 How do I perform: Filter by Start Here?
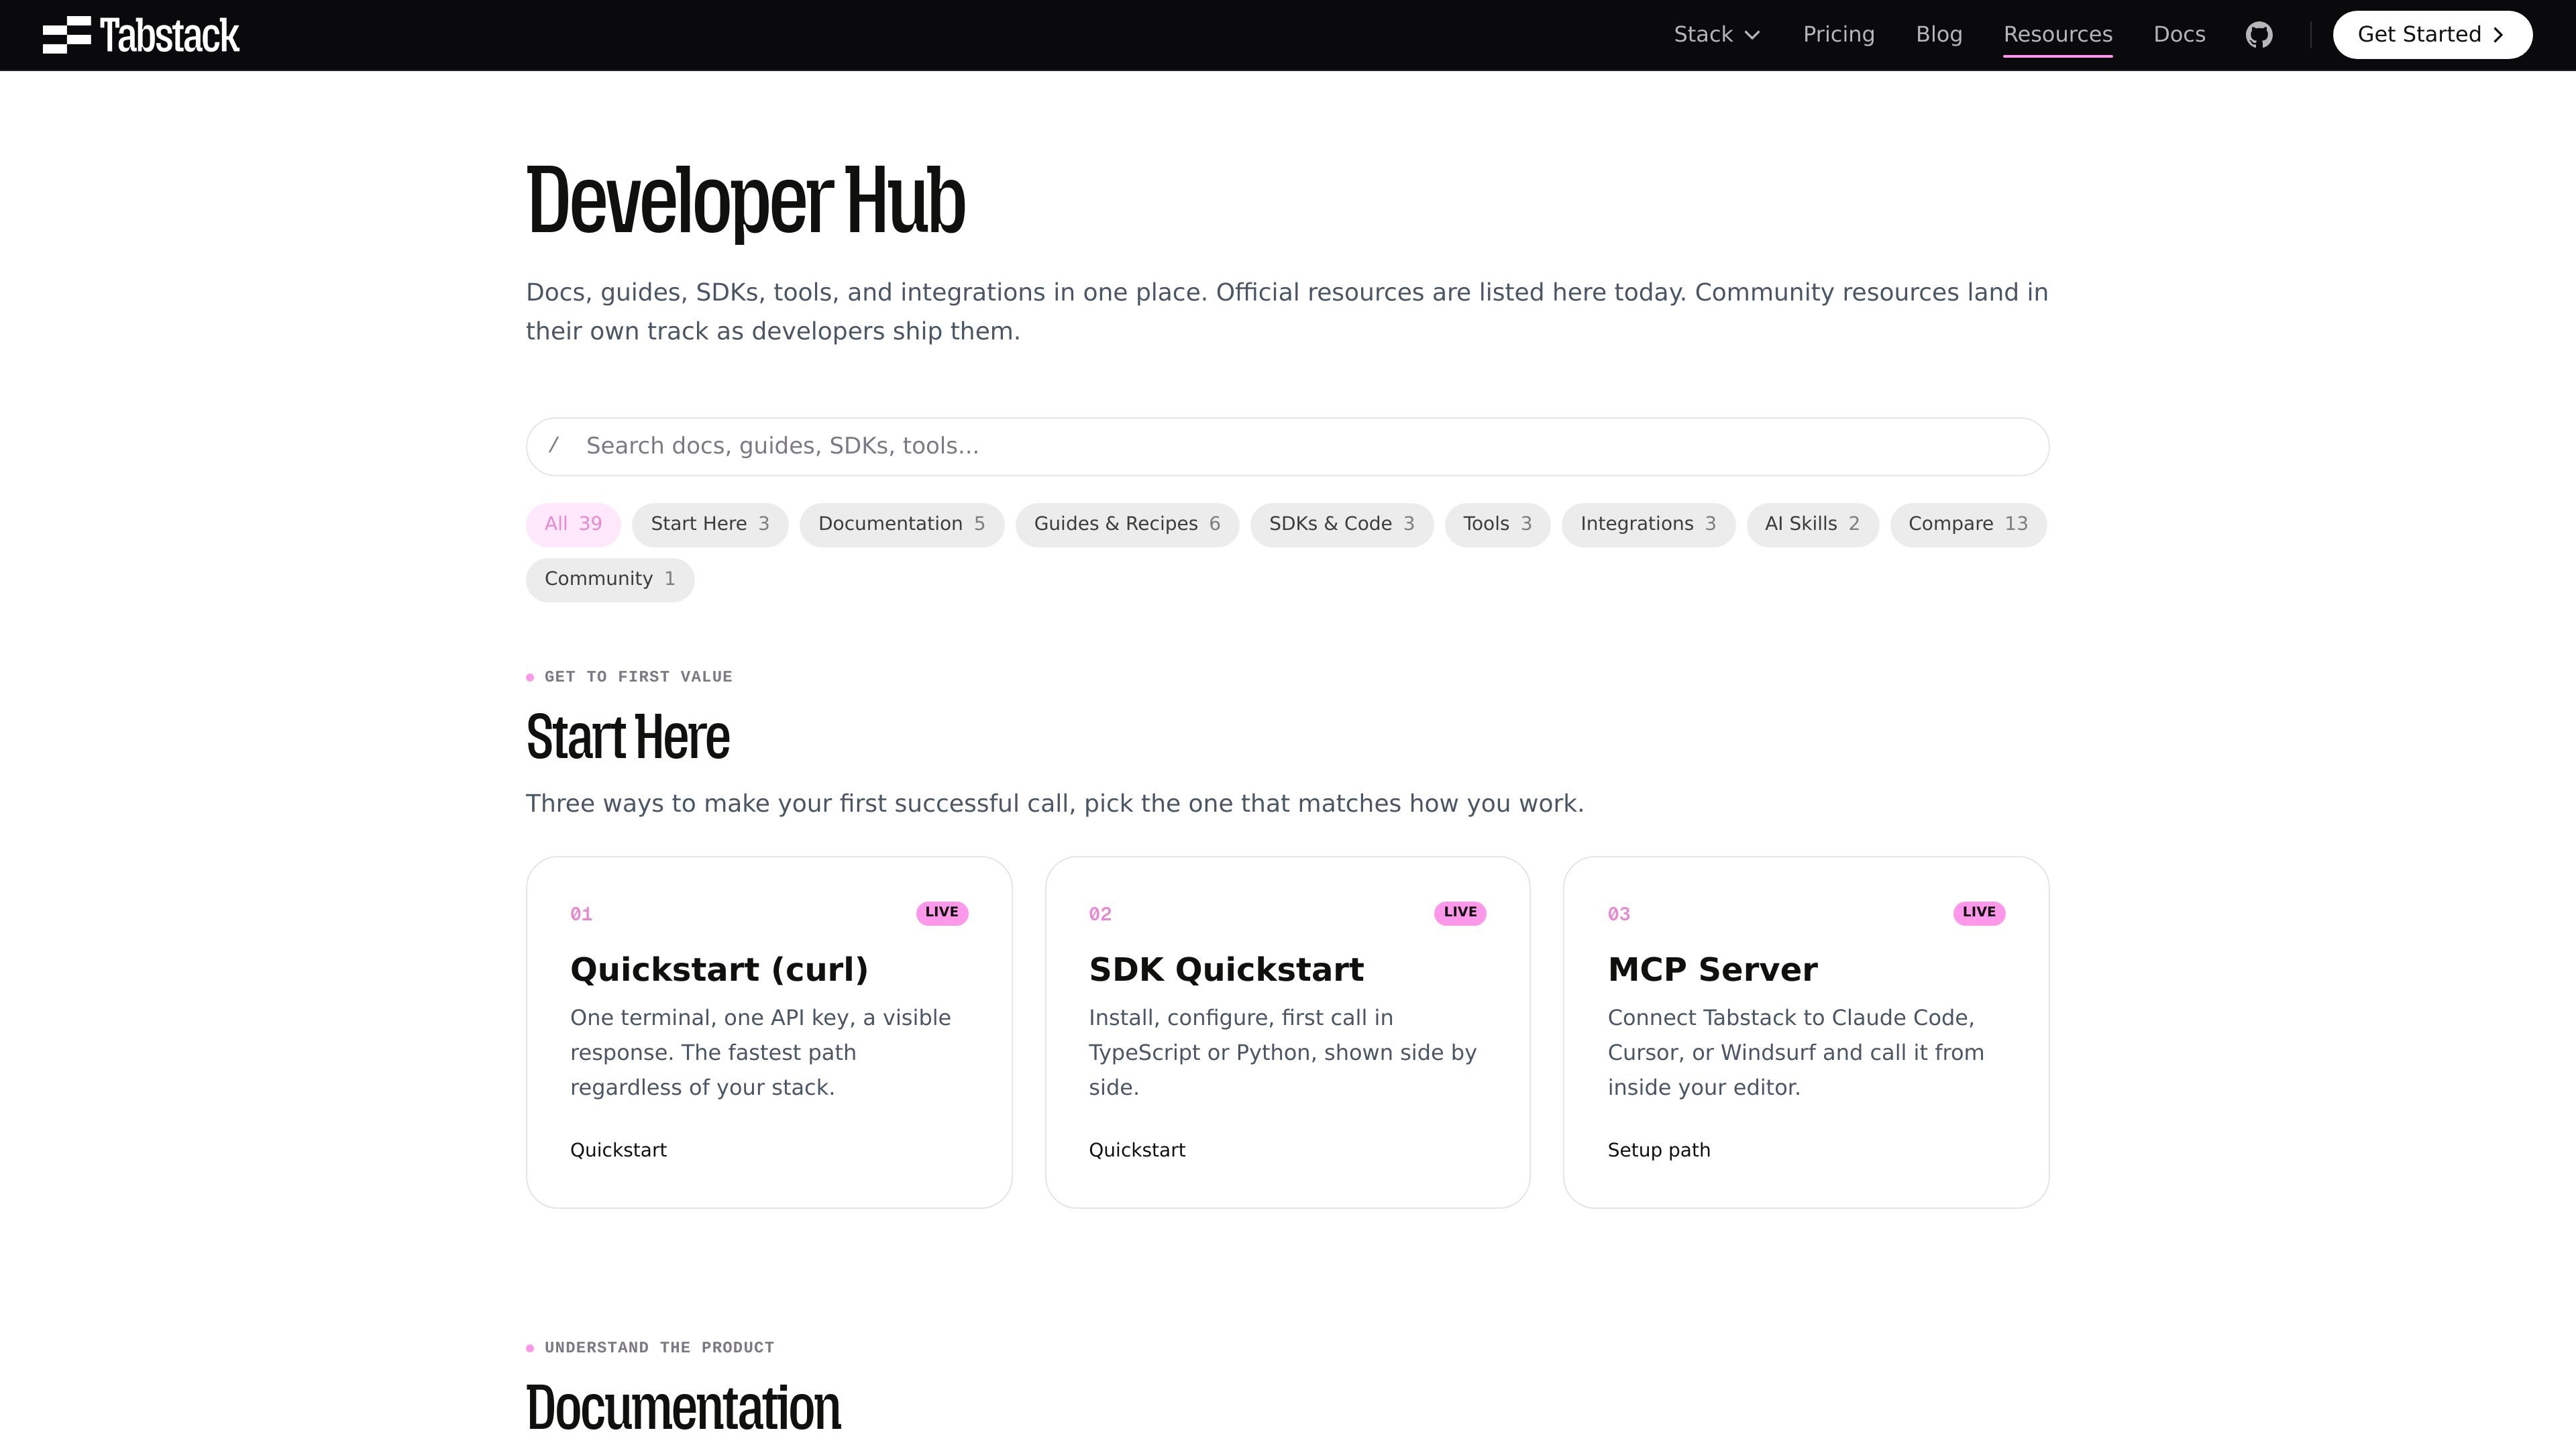(x=709, y=524)
